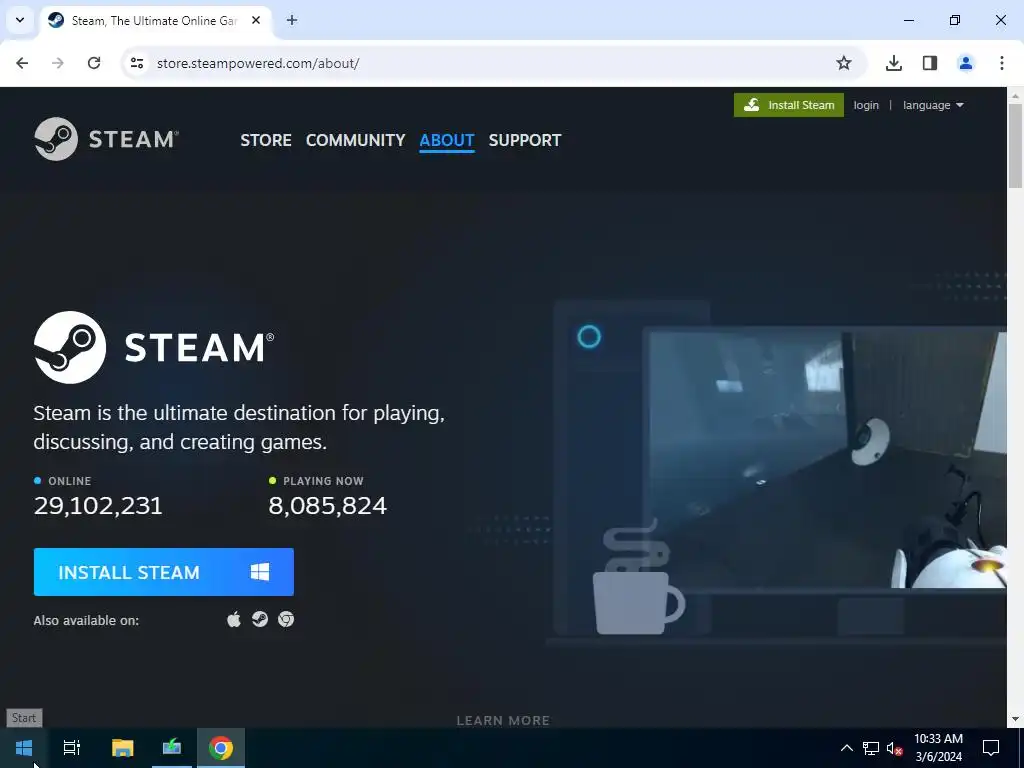Viewport: 1024px width, 768px height.
Task: Click the Chrome taskbar icon
Action: [221, 748]
